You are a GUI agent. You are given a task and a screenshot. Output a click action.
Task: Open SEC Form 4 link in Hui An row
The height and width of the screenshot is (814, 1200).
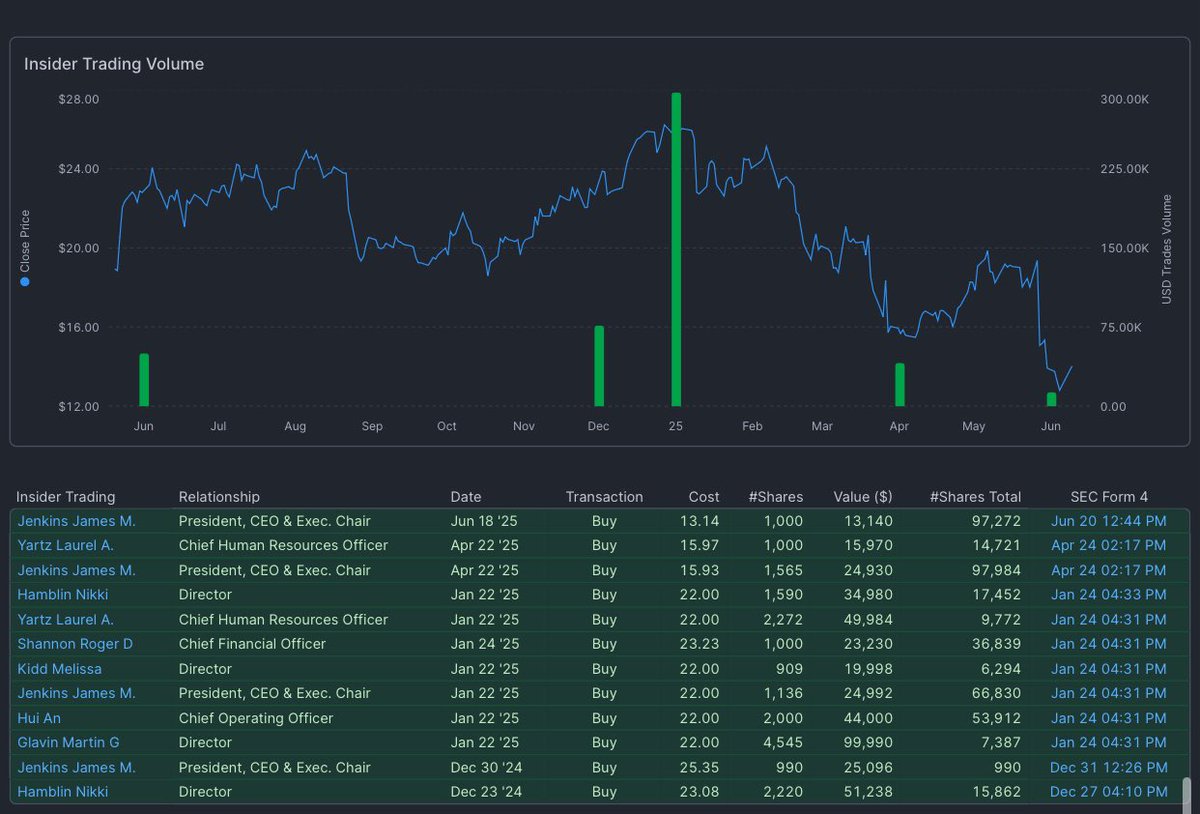coord(1108,718)
